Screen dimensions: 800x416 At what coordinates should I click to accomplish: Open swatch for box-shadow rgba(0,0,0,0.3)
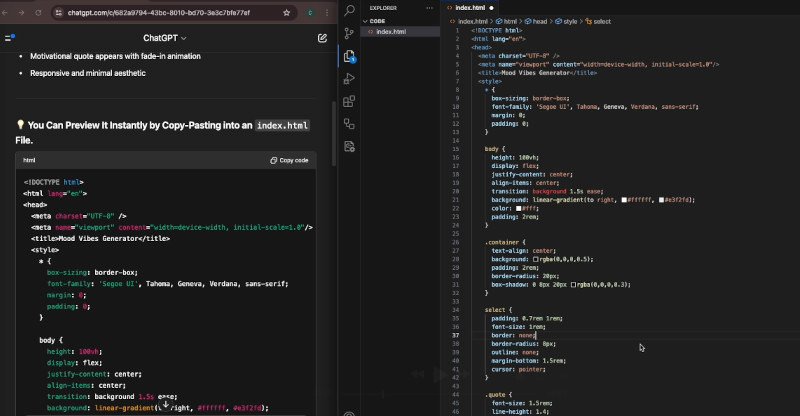tap(573, 285)
